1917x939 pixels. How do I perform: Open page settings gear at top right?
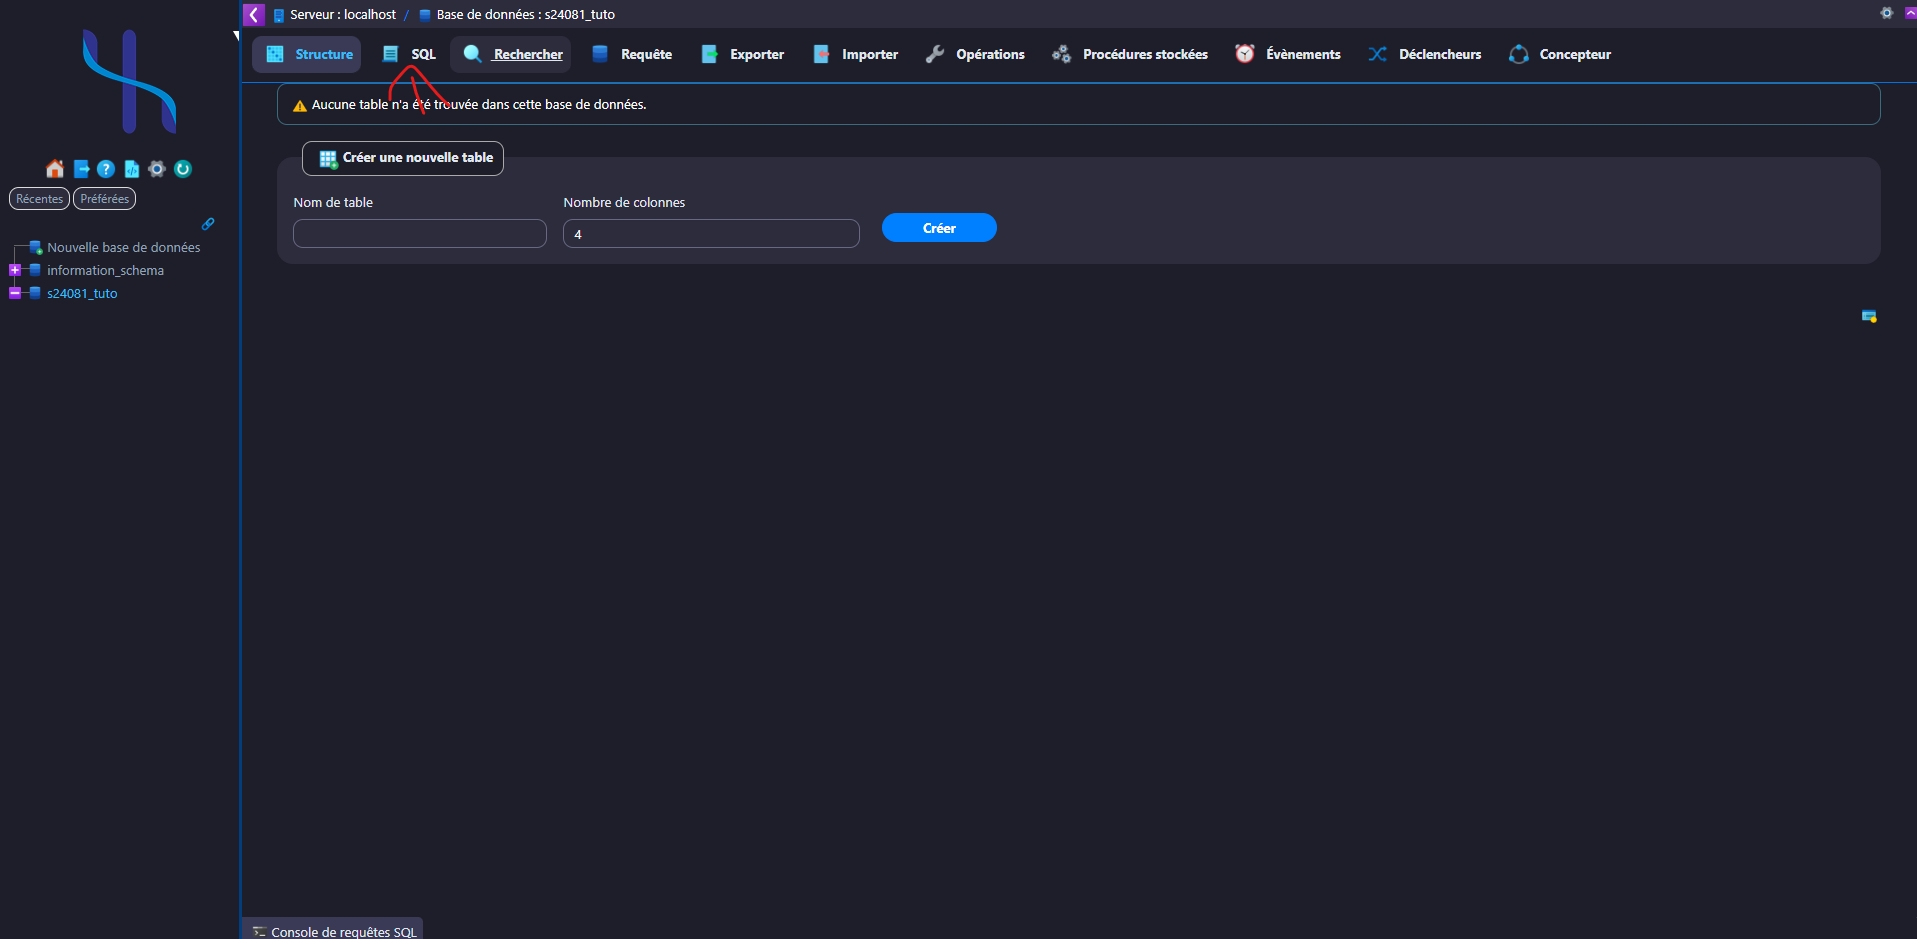1886,13
